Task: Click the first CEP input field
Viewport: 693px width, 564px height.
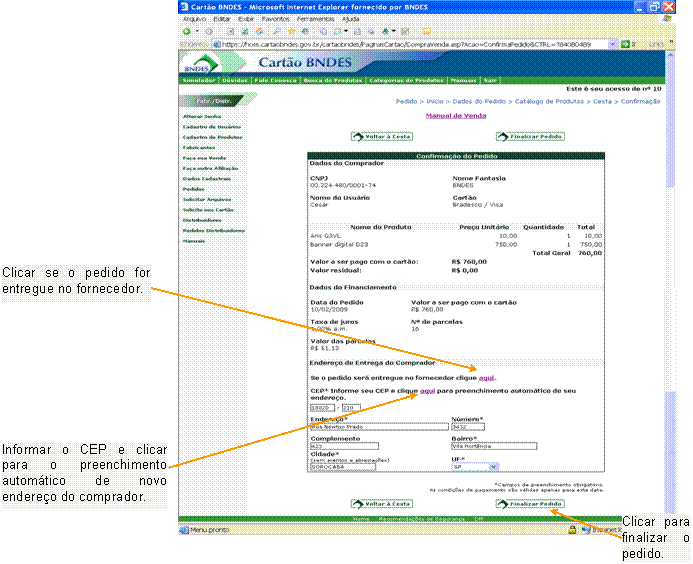Action: [x=323, y=408]
